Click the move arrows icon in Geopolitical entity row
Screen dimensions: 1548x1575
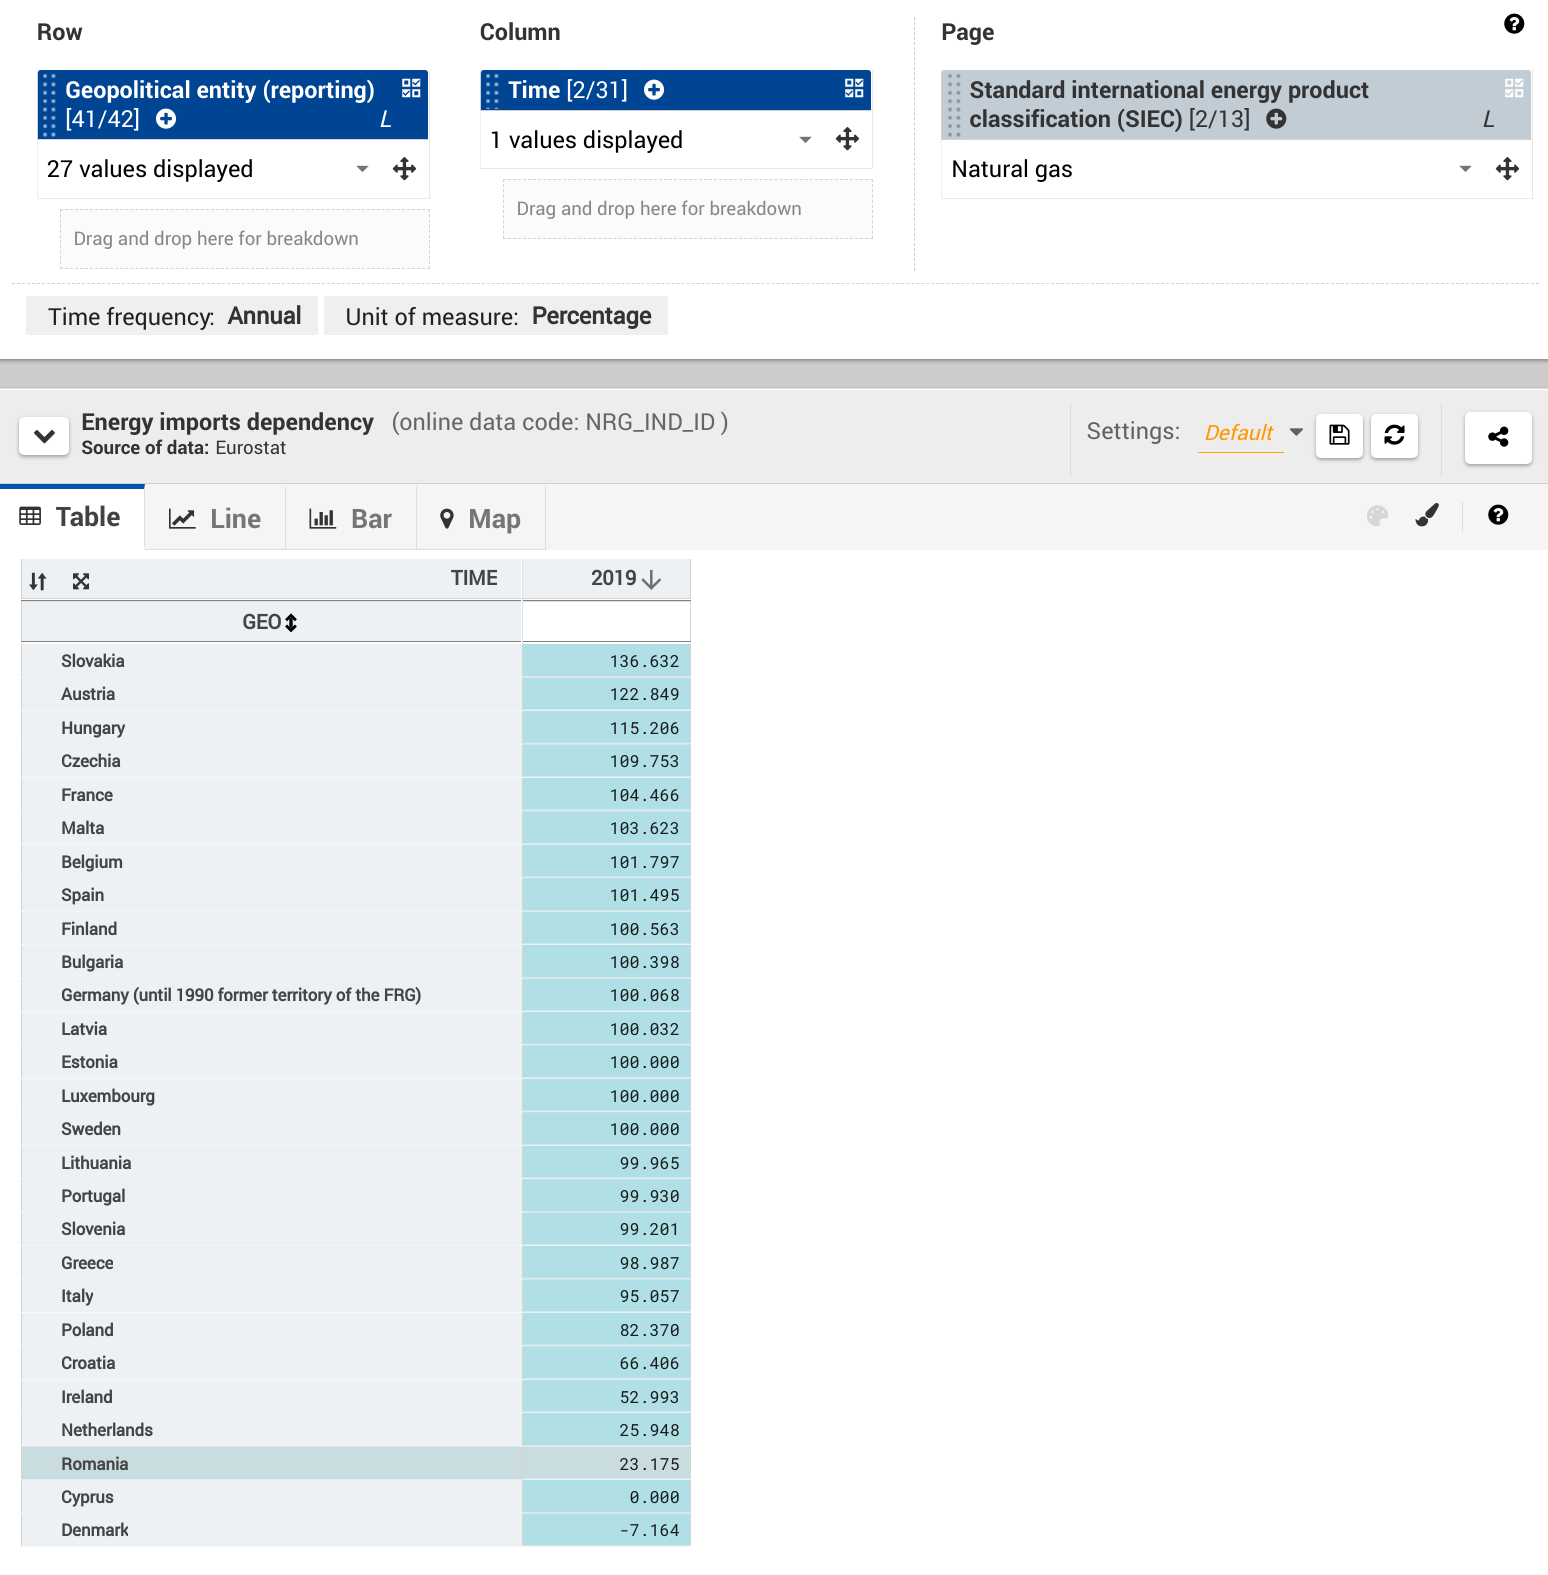(404, 169)
